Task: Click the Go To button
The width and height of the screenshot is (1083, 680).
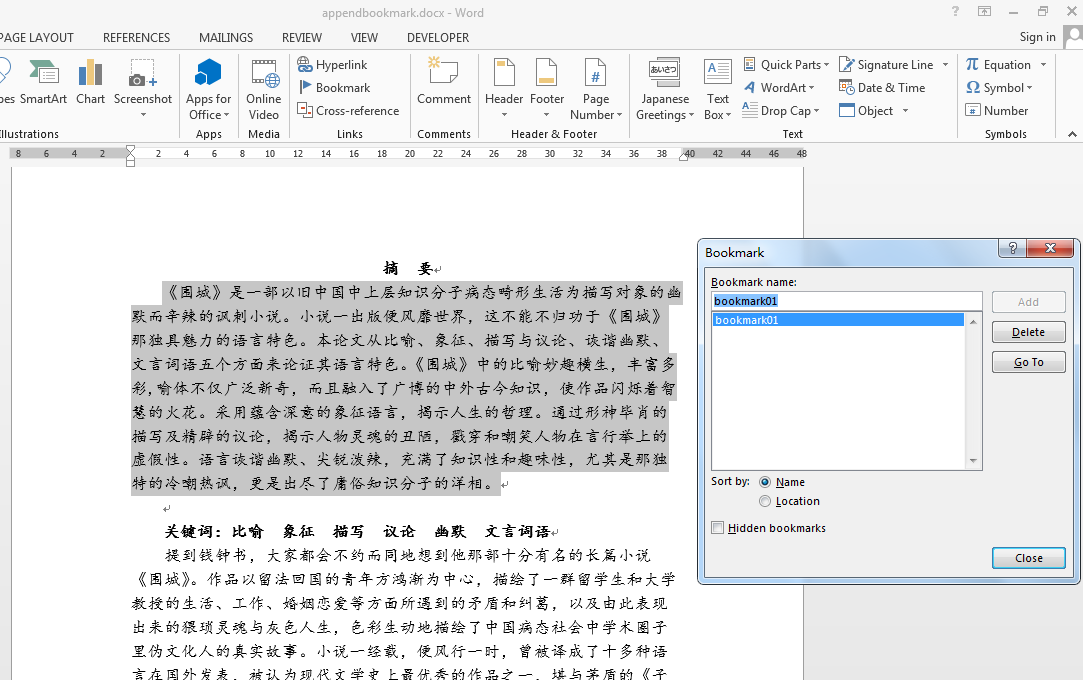Action: 1028,362
